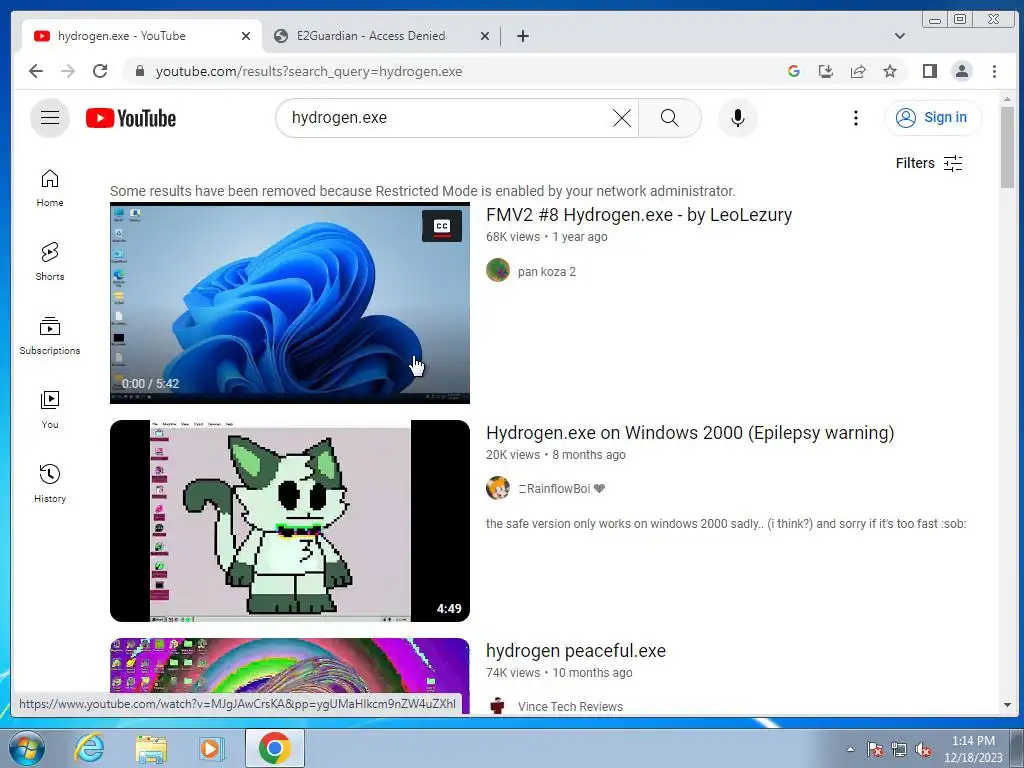Open the Chrome profile avatar
The height and width of the screenshot is (768, 1024).
(962, 71)
